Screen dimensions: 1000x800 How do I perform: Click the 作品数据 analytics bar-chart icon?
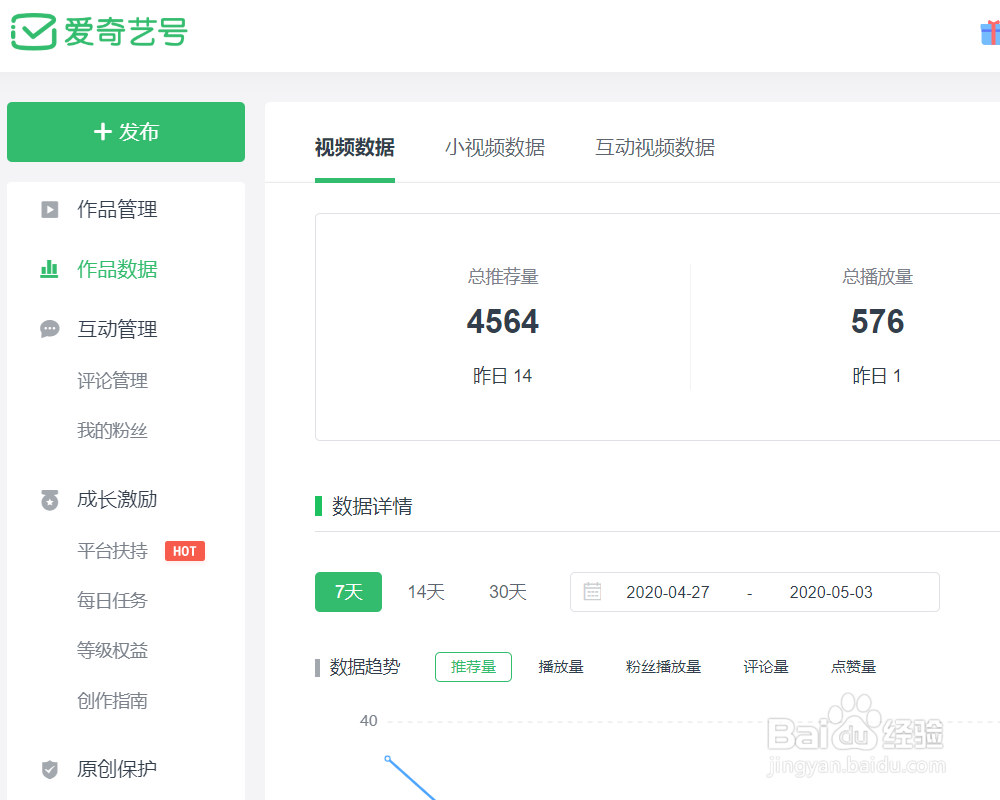pyautogui.click(x=49, y=269)
